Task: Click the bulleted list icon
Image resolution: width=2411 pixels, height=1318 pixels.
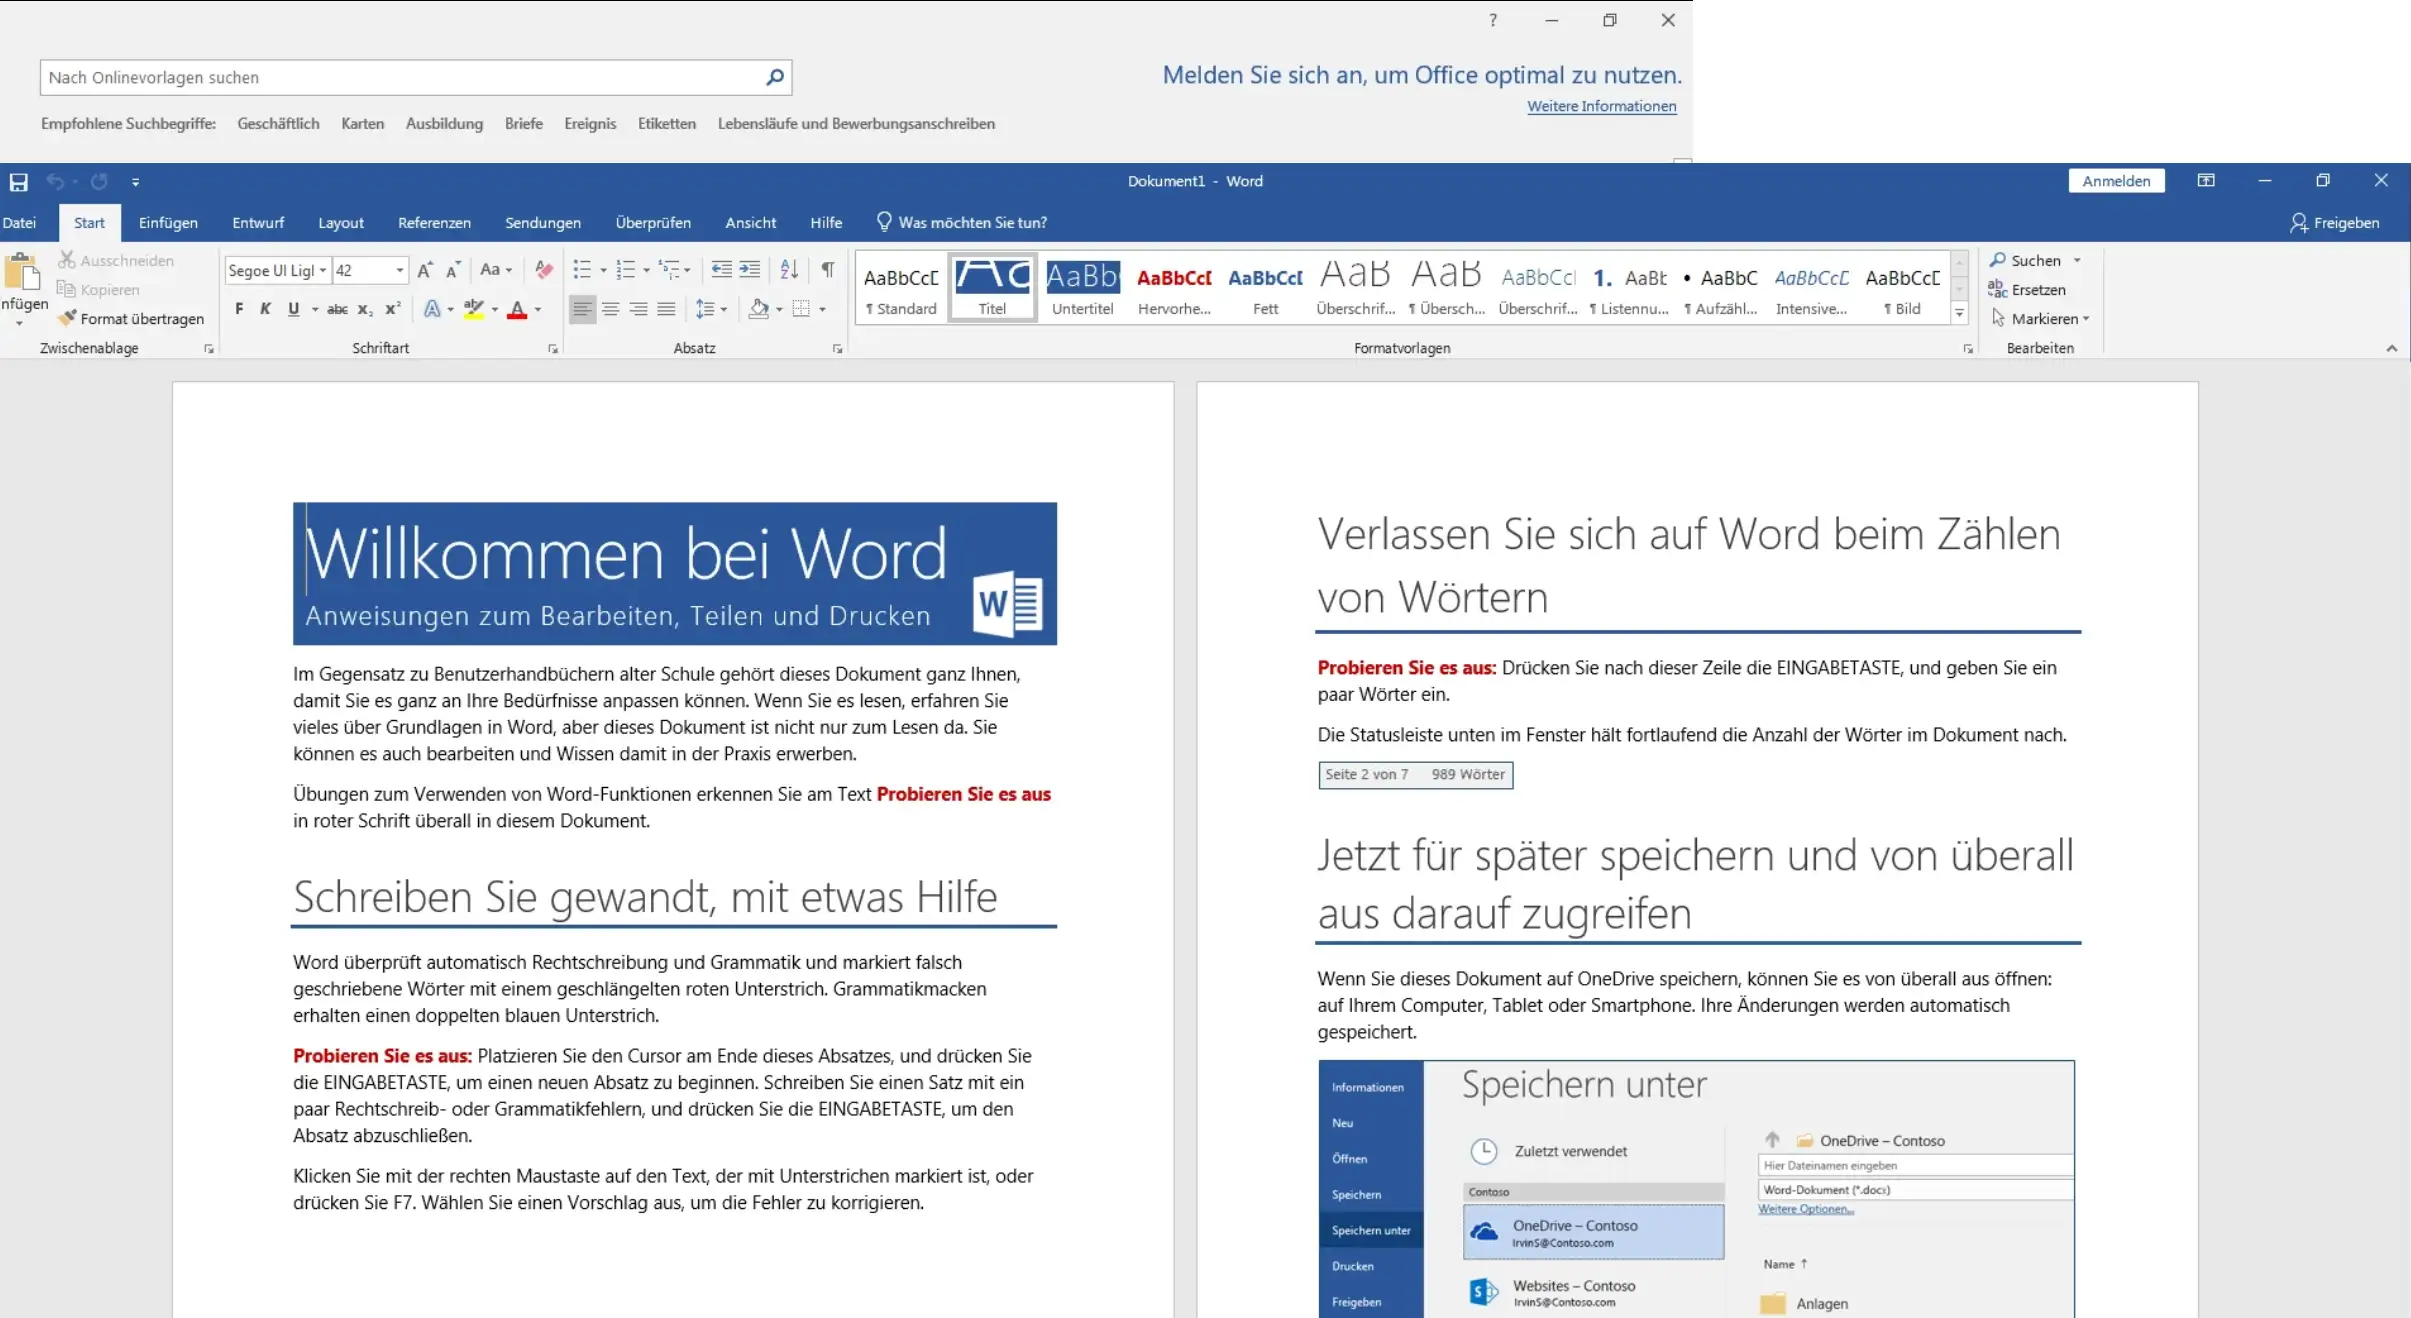Action: [x=582, y=270]
